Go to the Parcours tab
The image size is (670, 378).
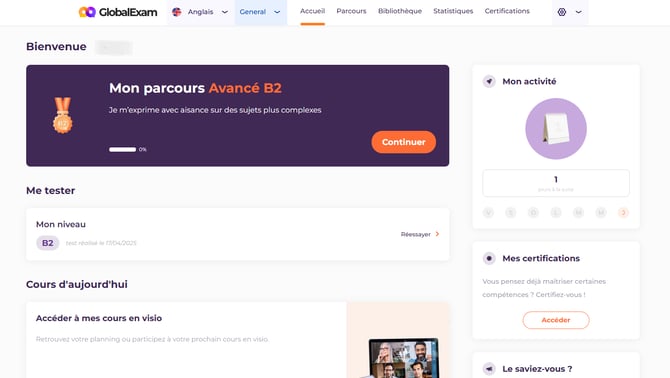tap(351, 11)
